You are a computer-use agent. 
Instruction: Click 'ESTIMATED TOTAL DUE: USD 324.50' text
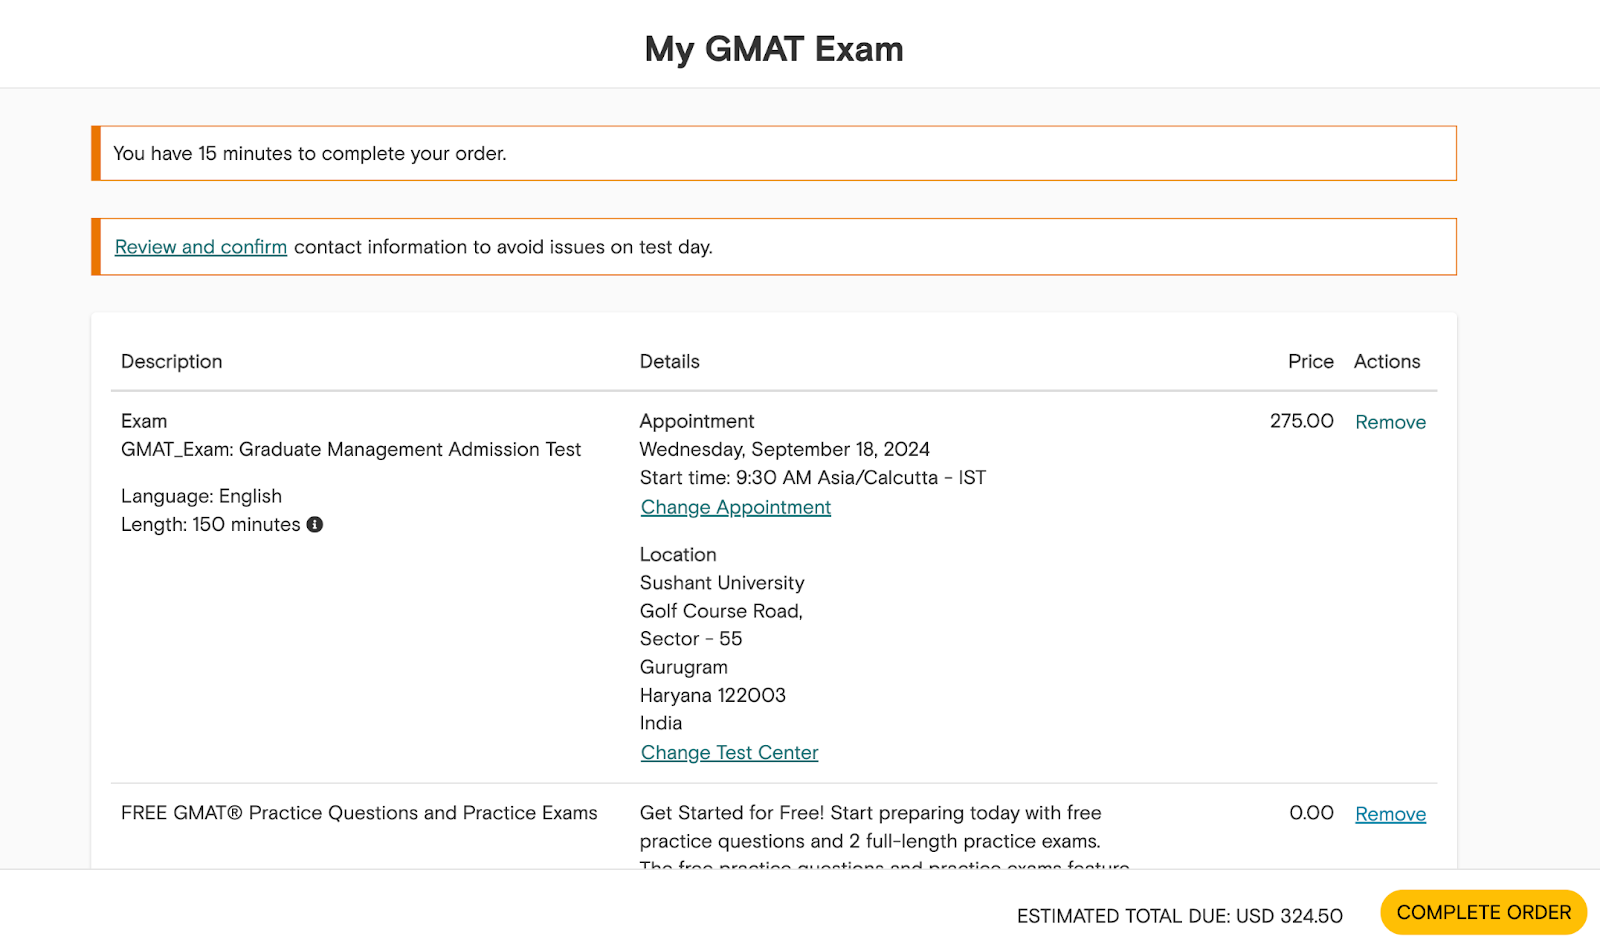point(1180,916)
